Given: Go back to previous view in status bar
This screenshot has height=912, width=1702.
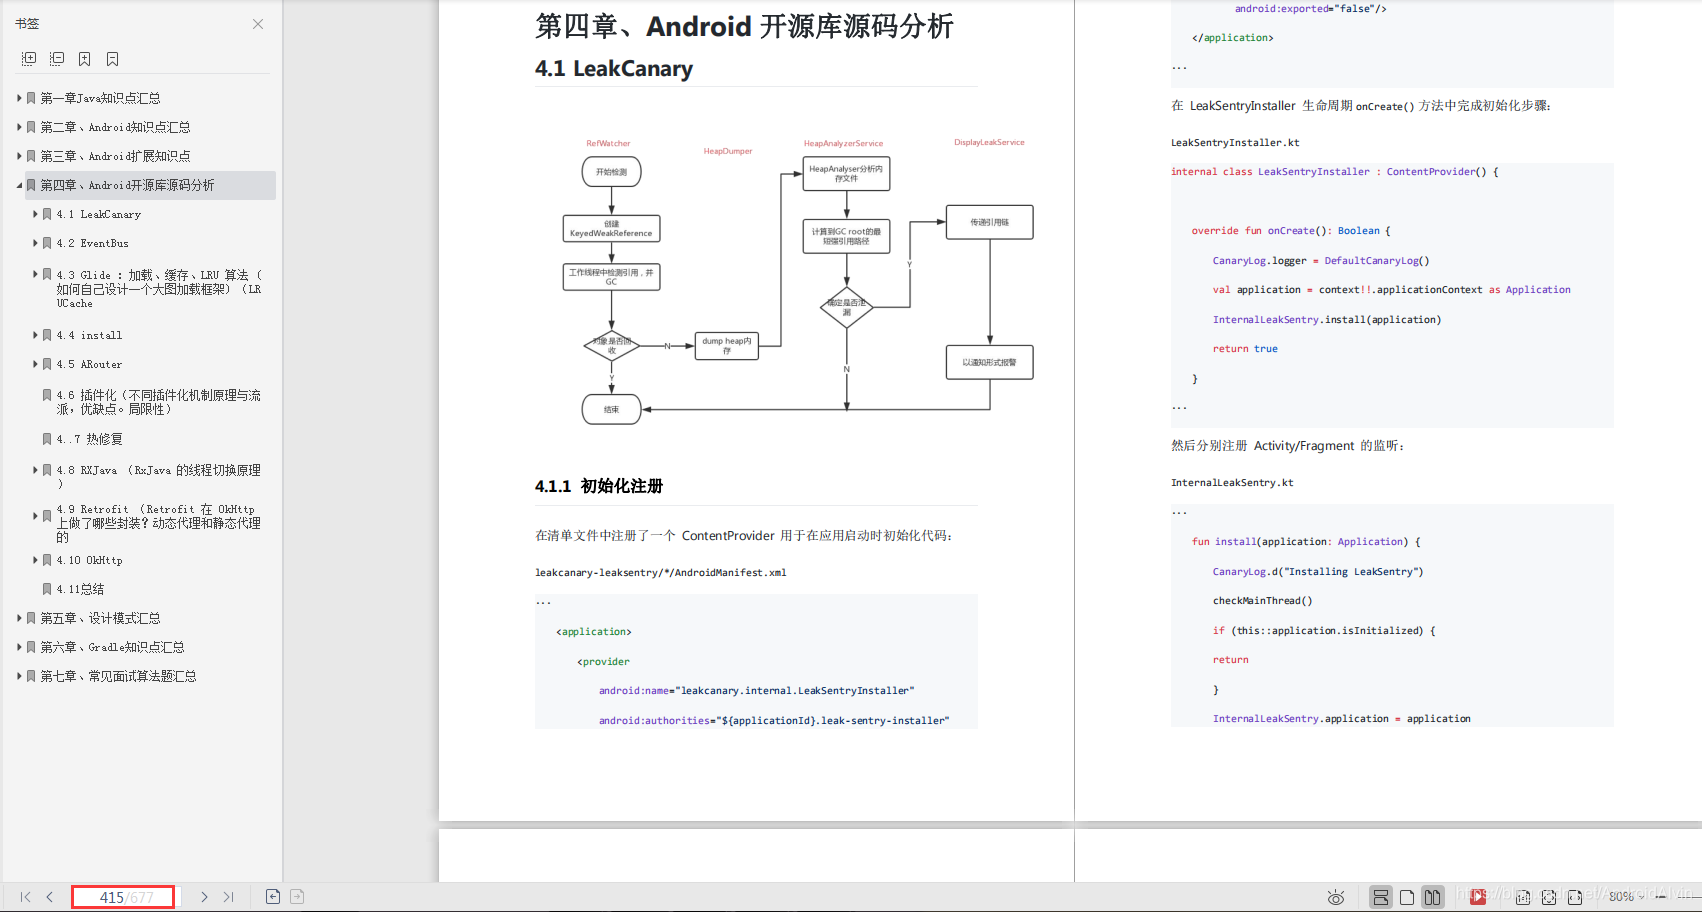Looking at the screenshot, I should pyautogui.click(x=273, y=897).
